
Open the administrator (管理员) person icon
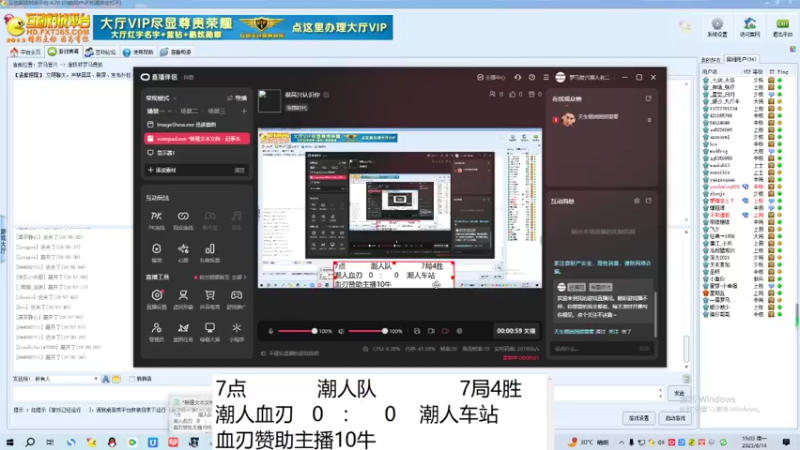[x=157, y=331]
